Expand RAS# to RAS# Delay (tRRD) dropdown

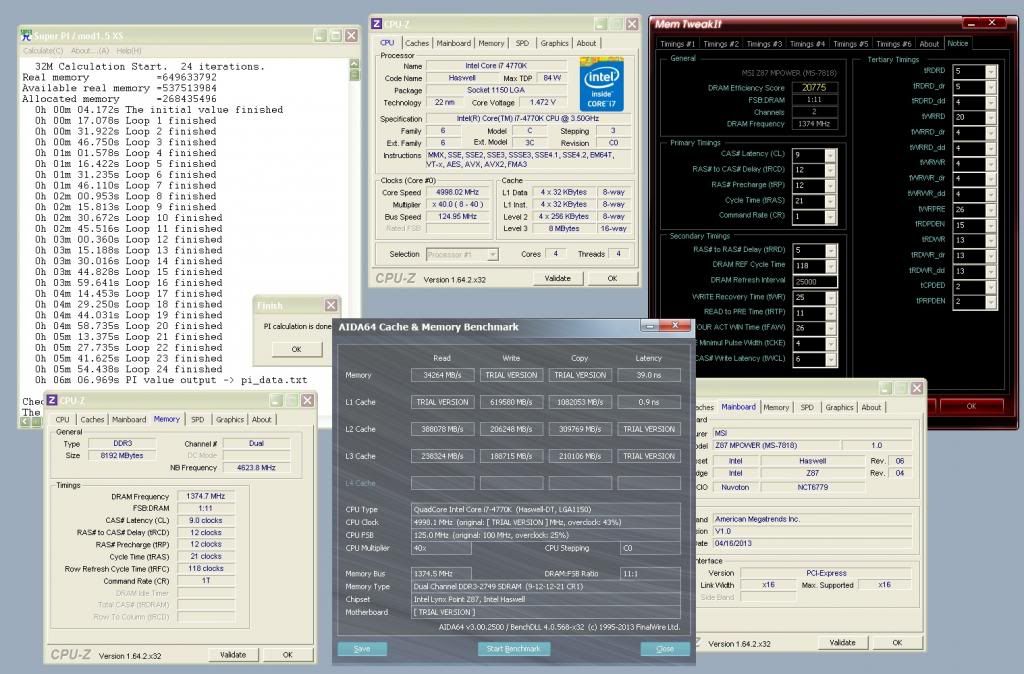tap(831, 250)
